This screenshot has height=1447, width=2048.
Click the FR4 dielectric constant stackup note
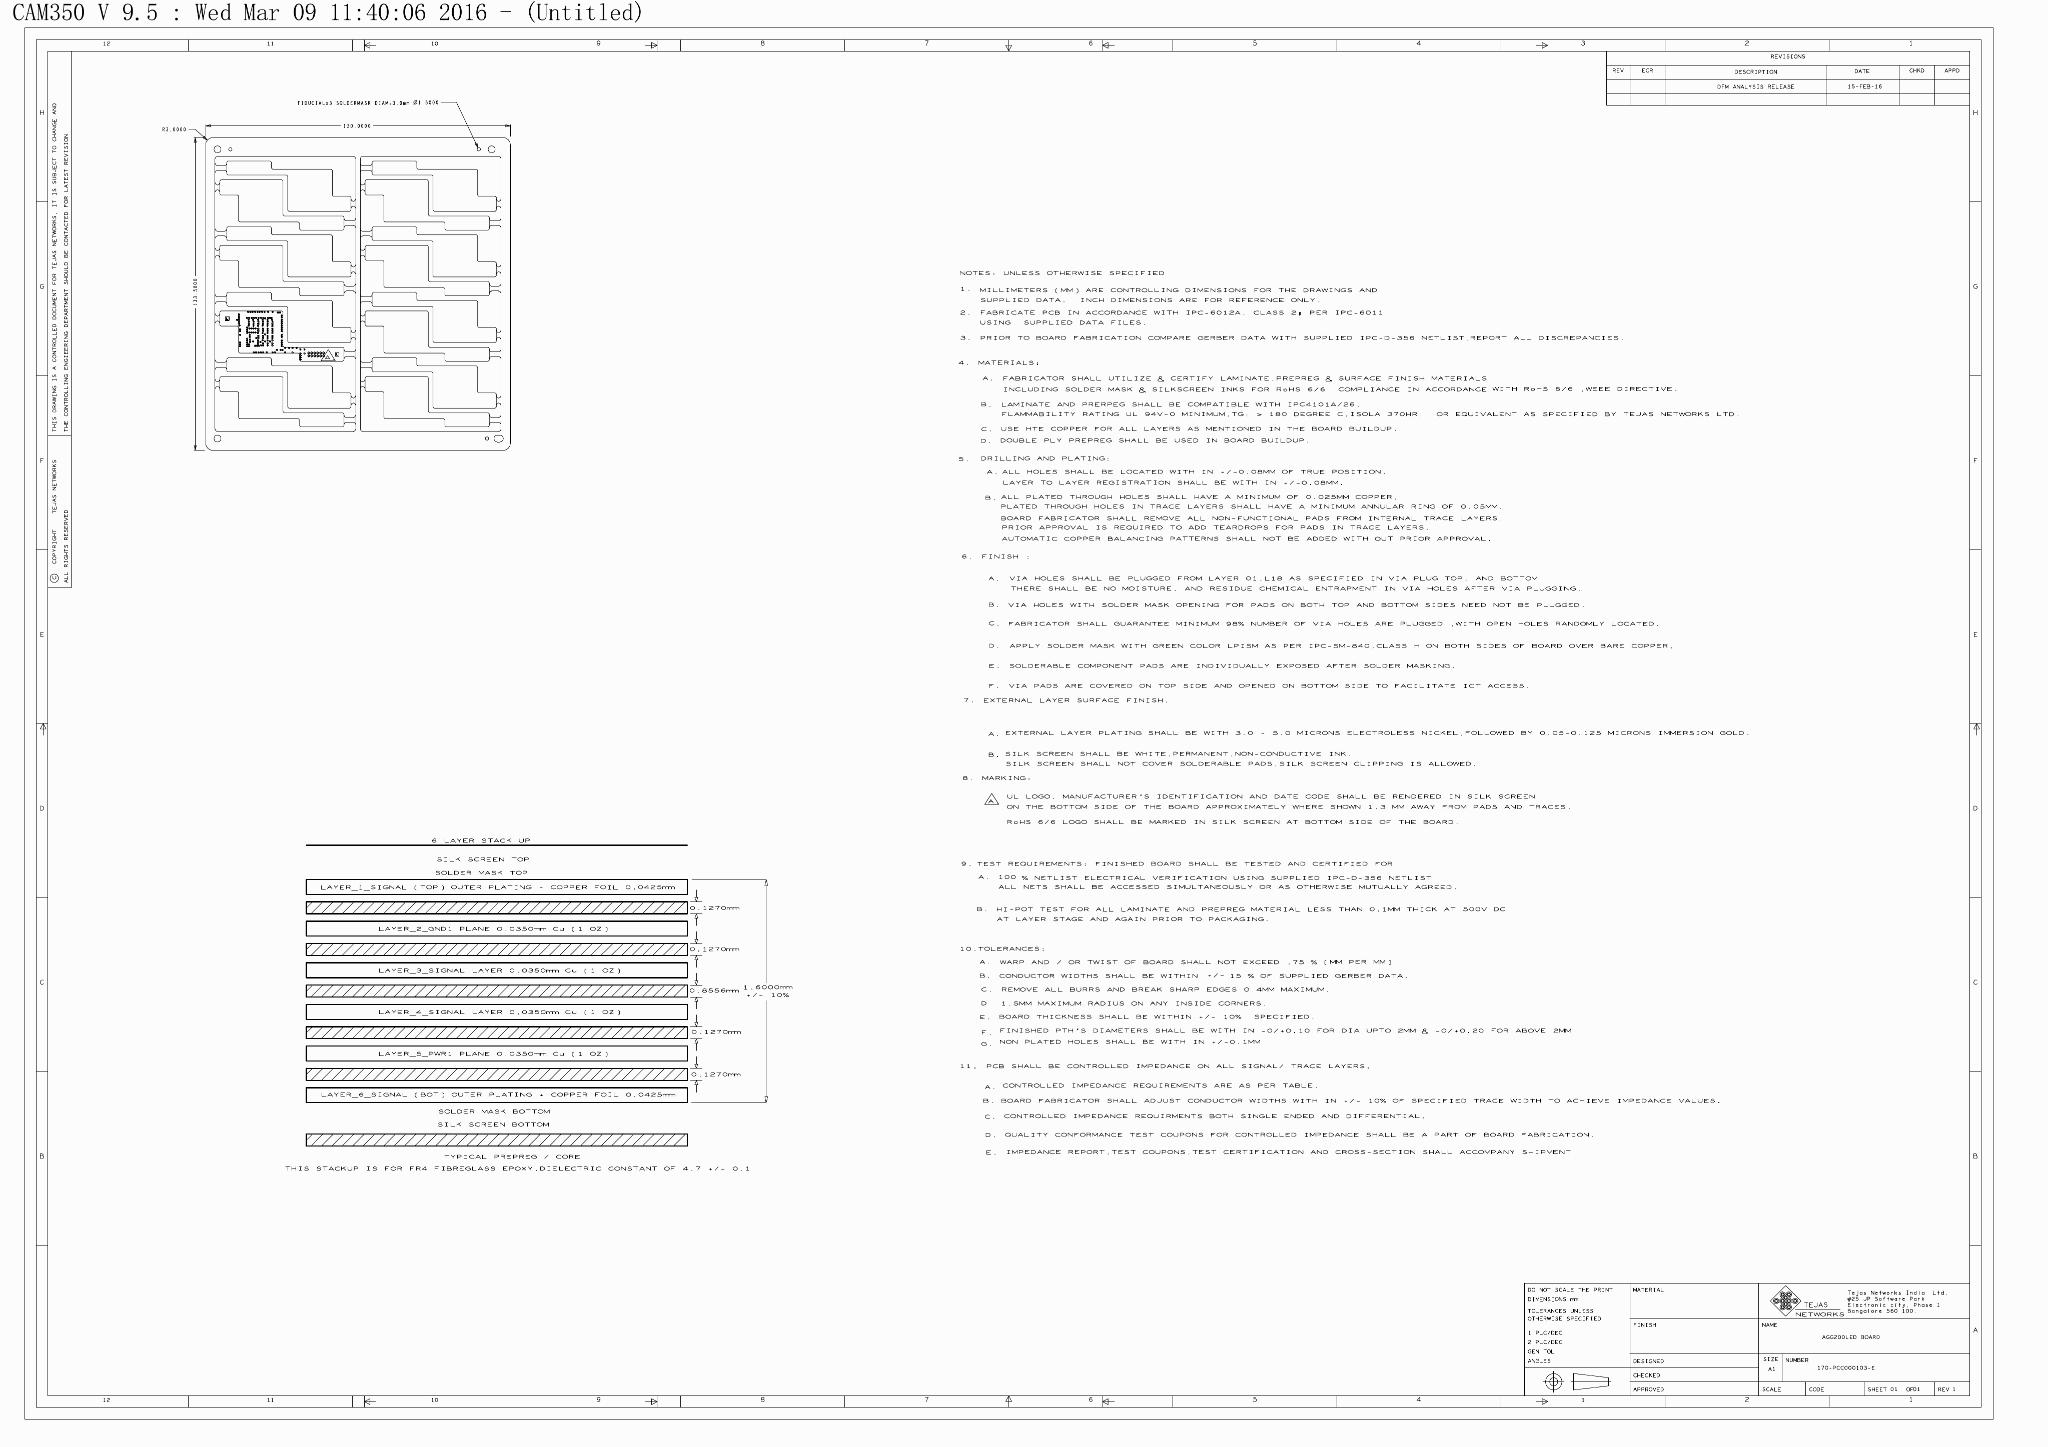pyautogui.click(x=517, y=1168)
